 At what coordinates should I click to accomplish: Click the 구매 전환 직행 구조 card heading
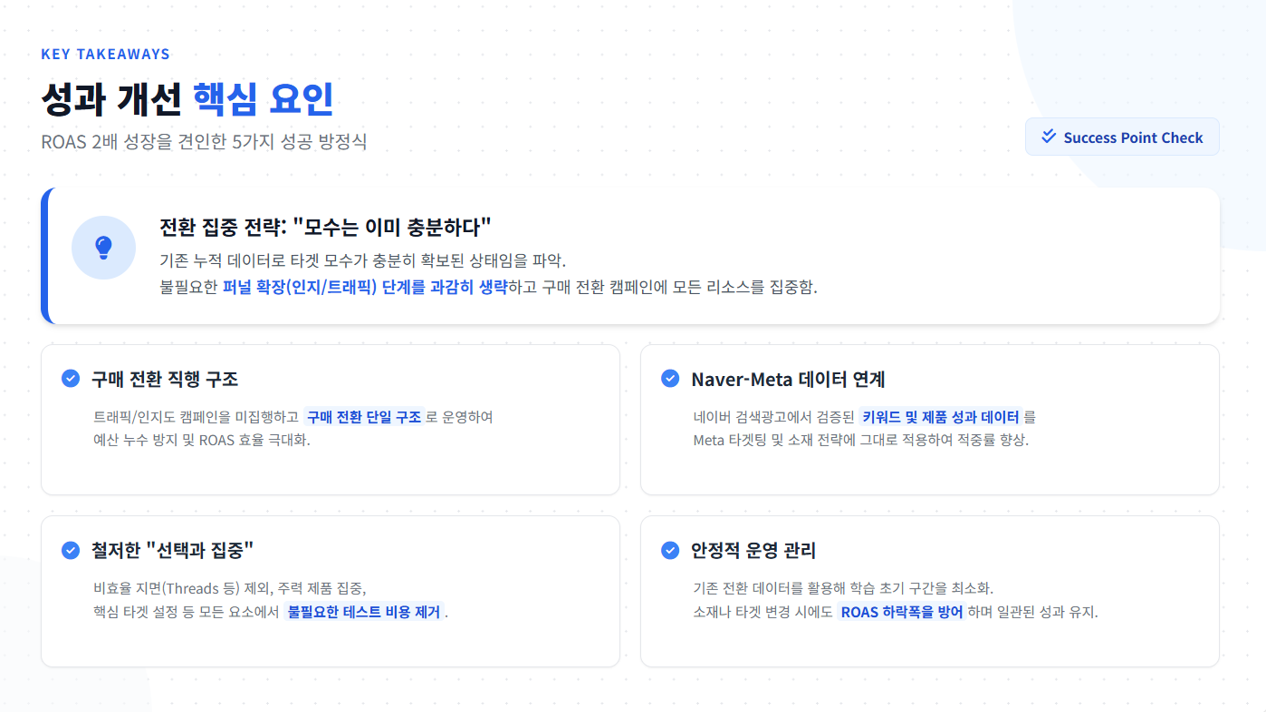point(165,379)
